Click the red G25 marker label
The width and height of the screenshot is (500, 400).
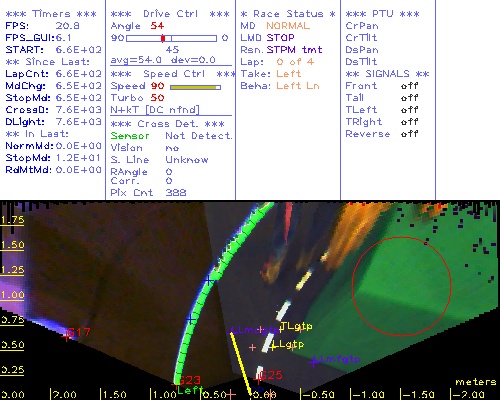click(271, 375)
